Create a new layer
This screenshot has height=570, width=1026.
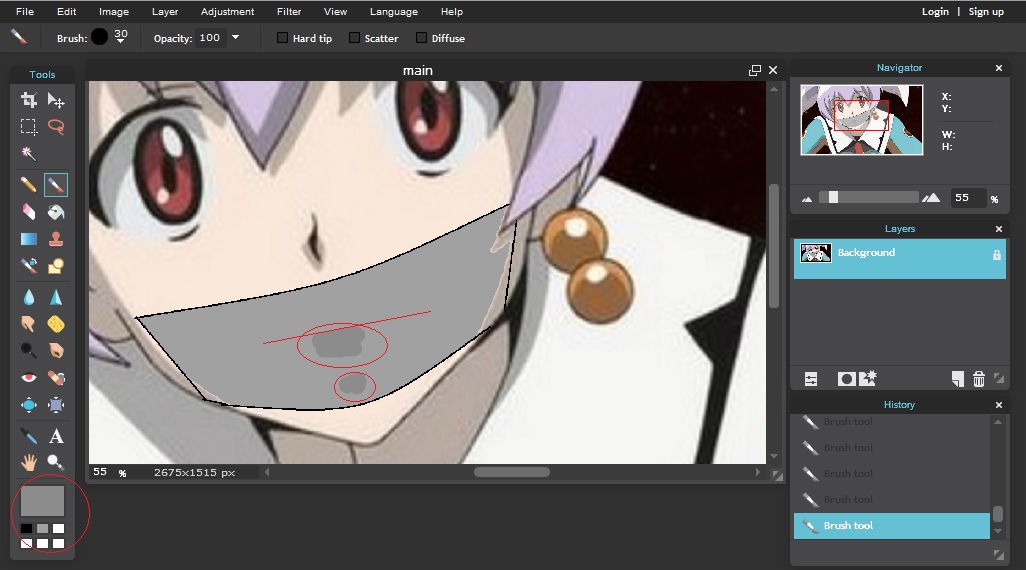coord(957,379)
